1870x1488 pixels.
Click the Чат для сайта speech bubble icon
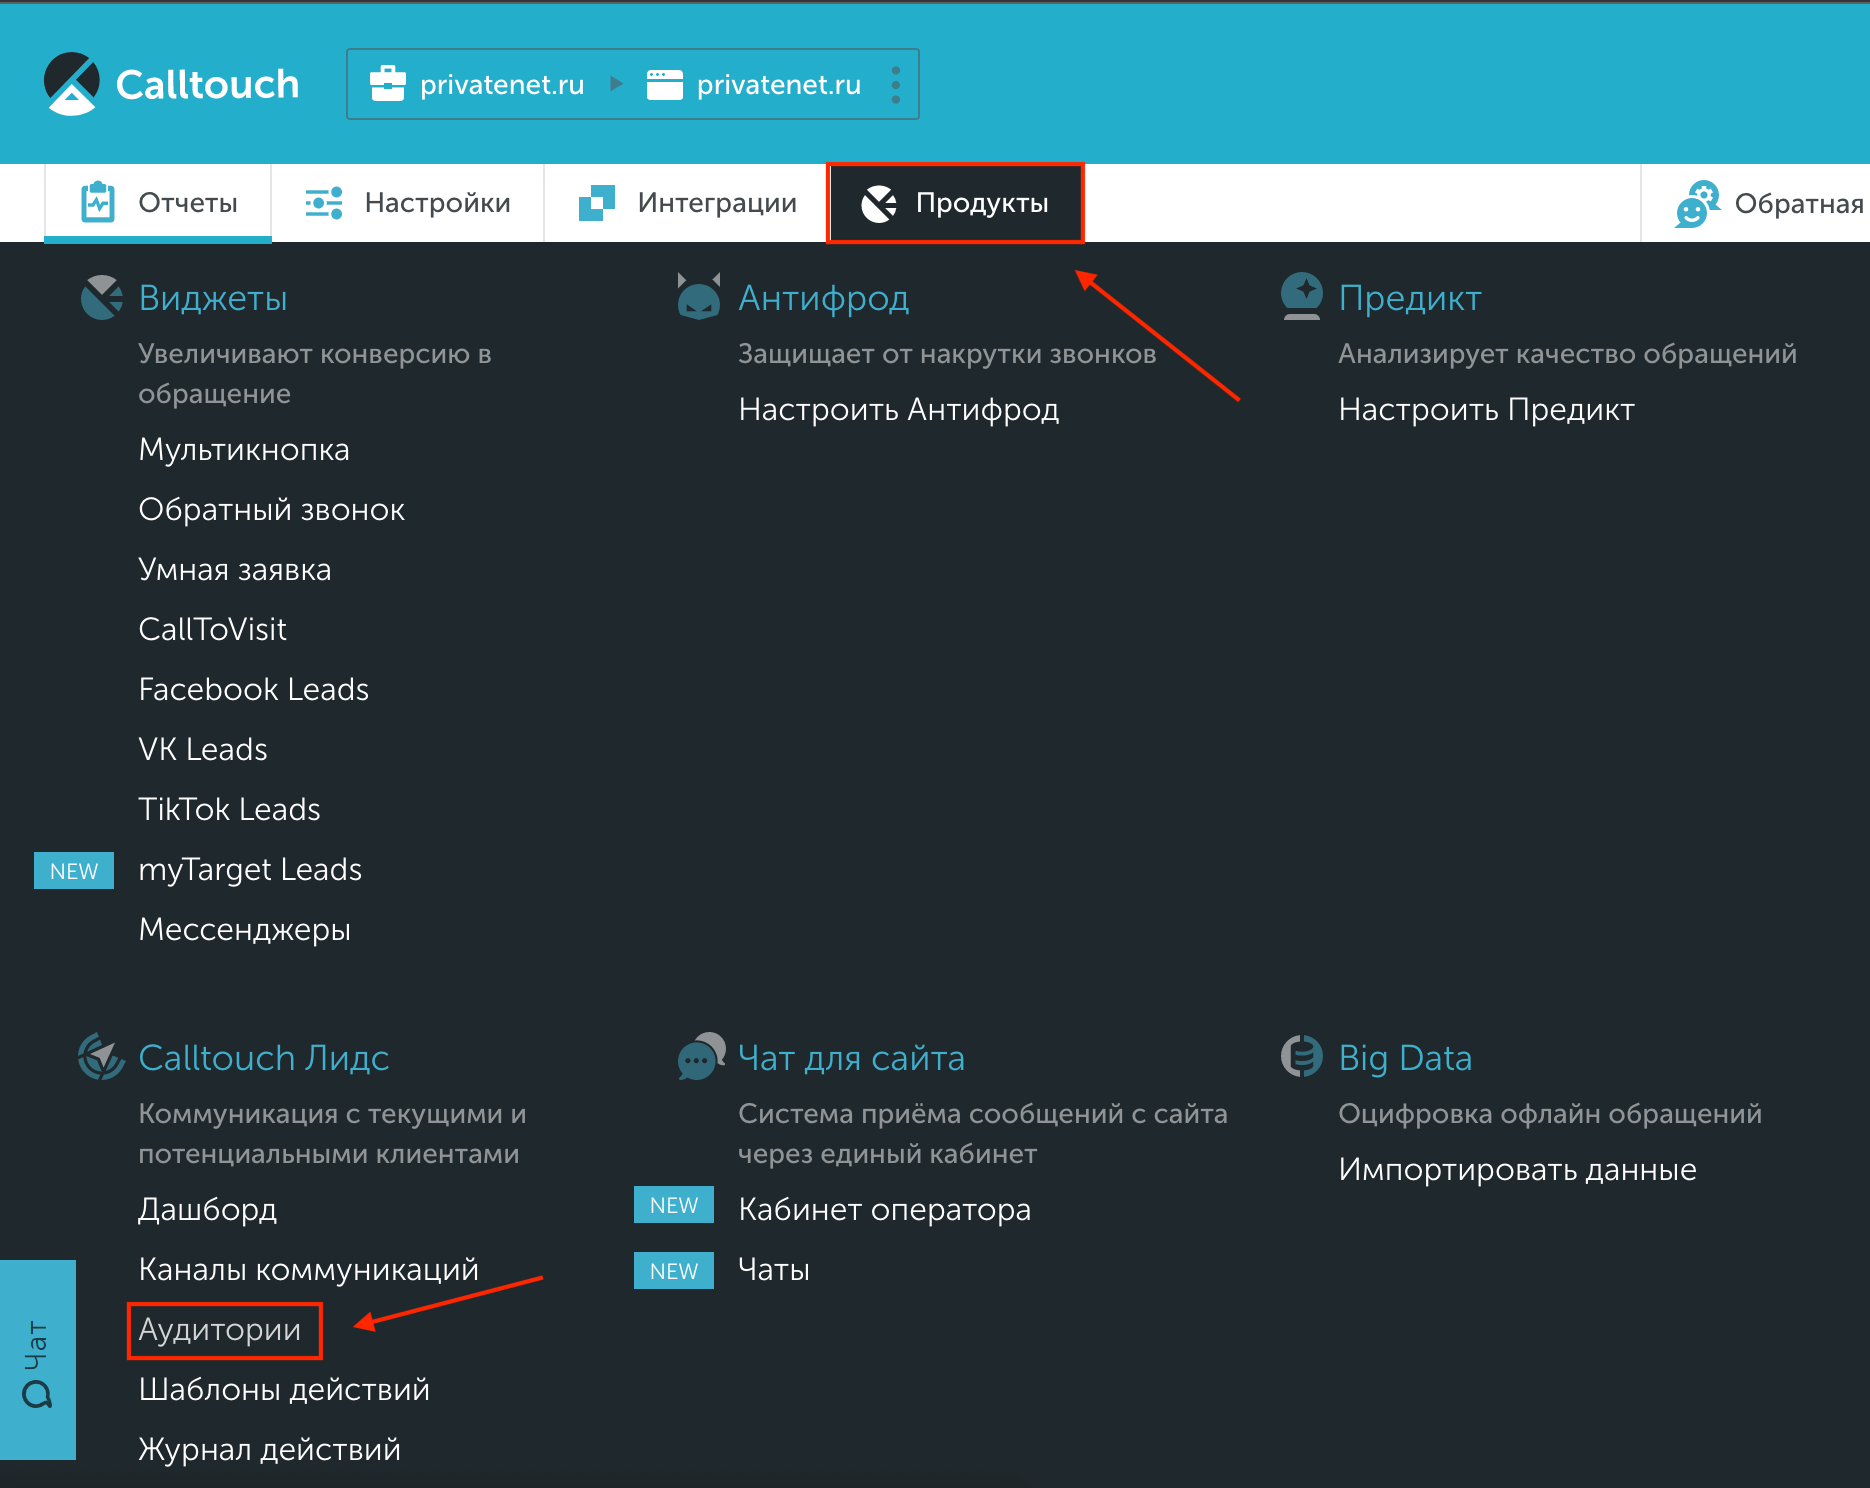(699, 1057)
